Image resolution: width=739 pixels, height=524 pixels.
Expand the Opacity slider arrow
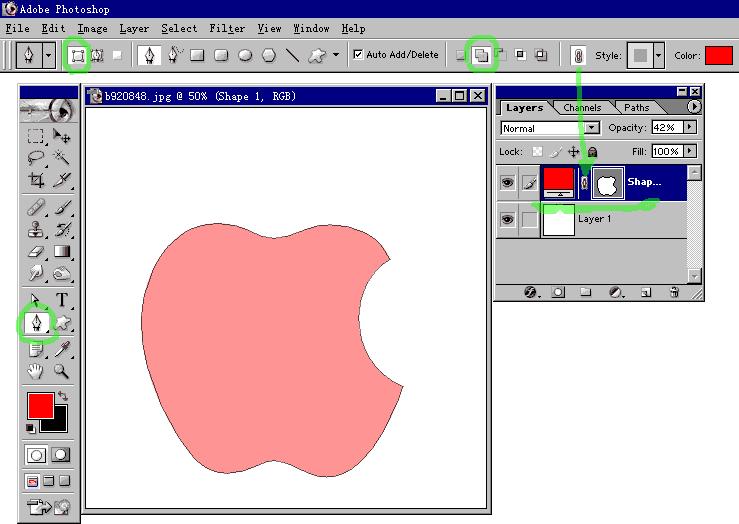[x=692, y=128]
